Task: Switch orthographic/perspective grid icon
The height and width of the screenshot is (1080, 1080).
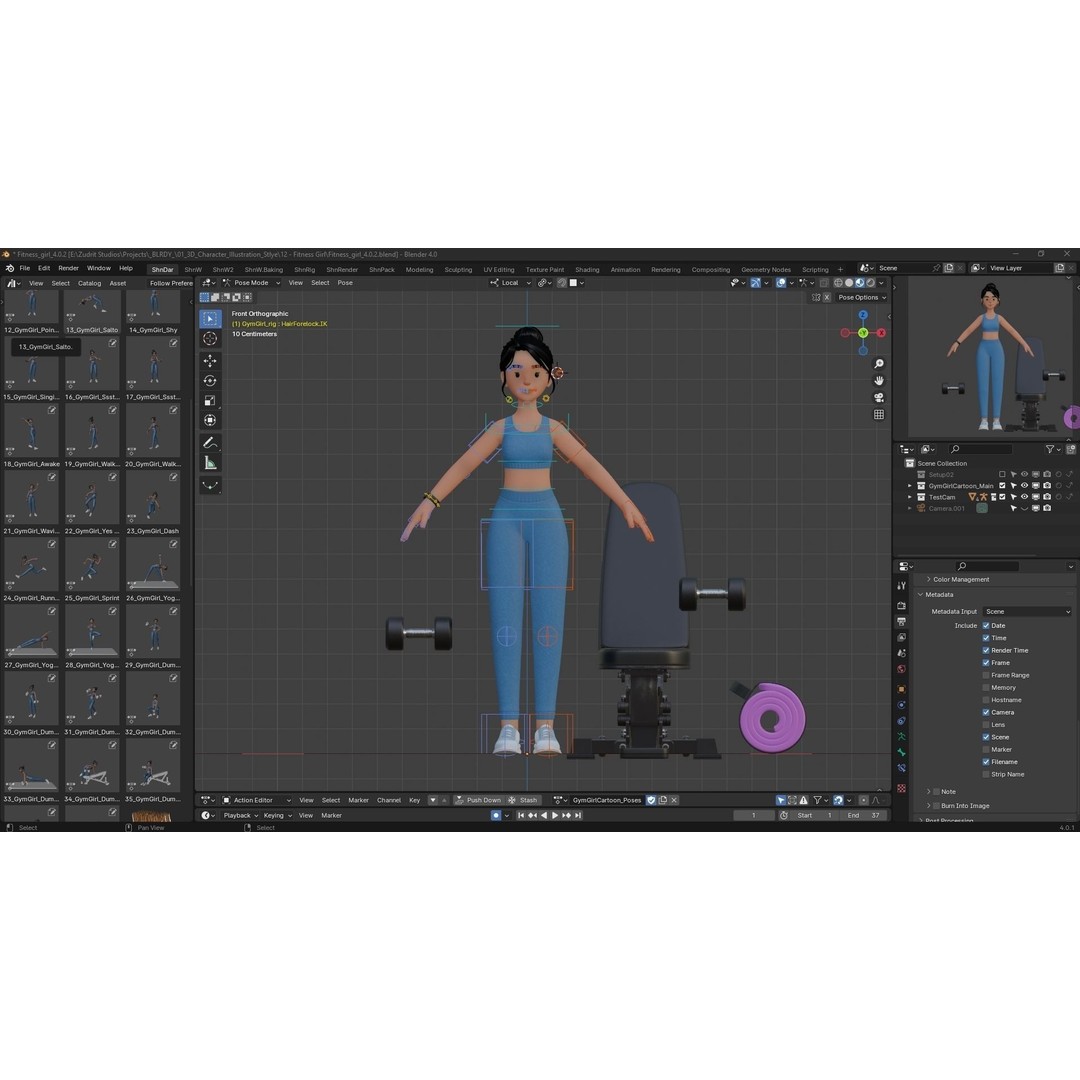Action: (879, 415)
